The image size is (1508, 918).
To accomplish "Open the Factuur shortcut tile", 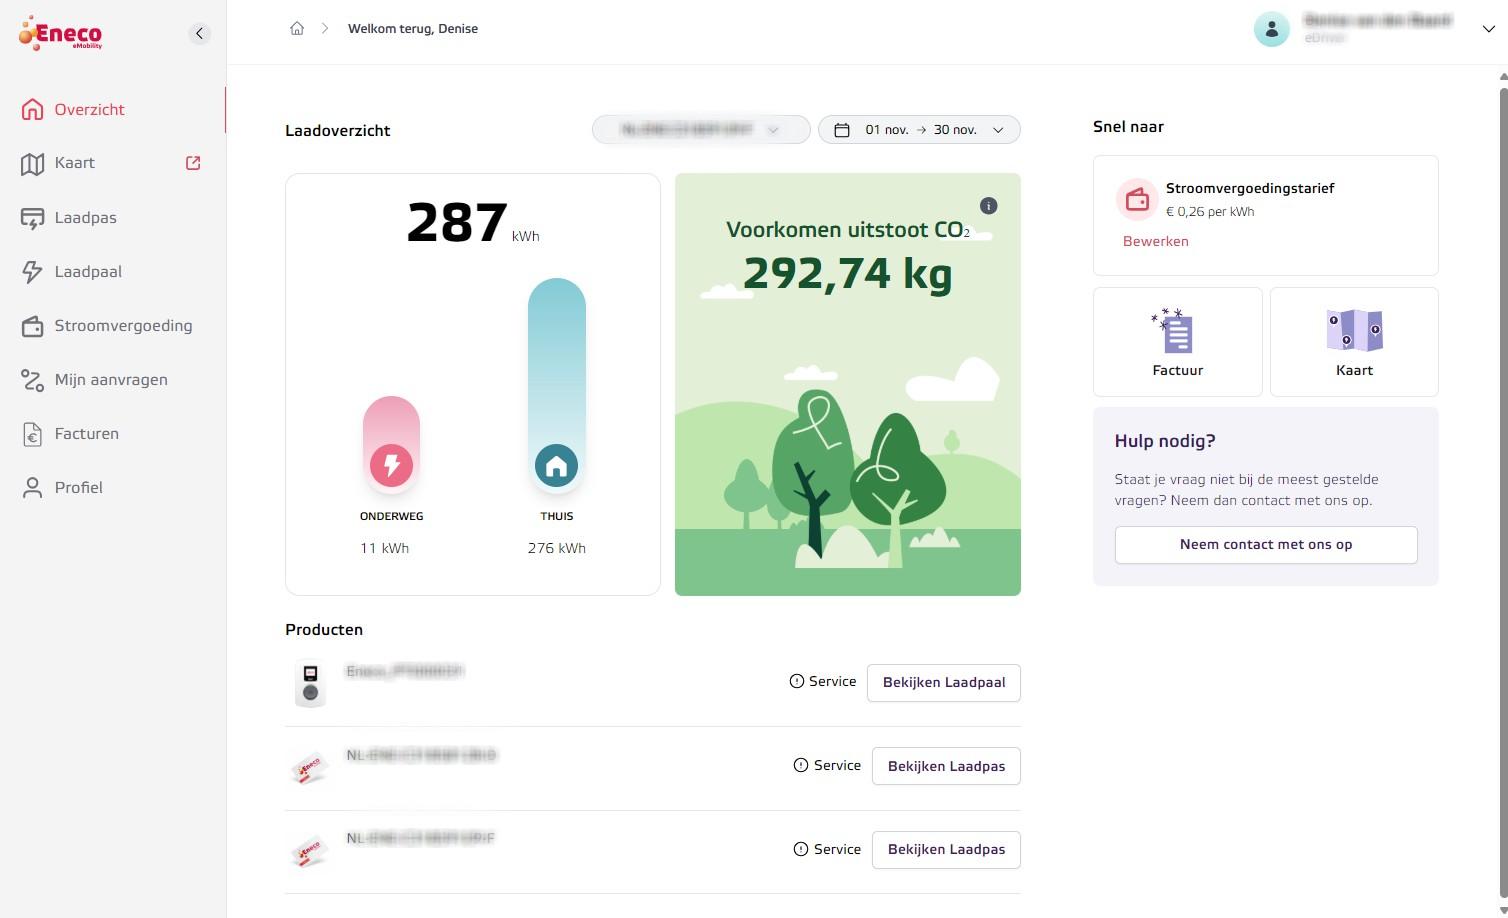I will 1177,342.
